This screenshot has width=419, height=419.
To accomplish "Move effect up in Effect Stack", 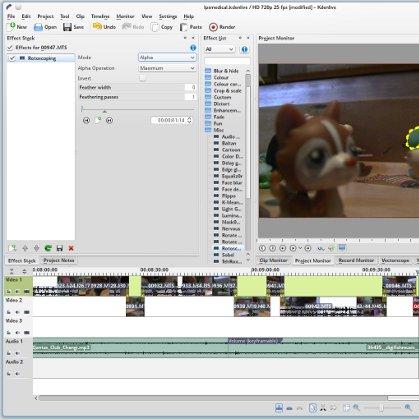I will point(25,248).
